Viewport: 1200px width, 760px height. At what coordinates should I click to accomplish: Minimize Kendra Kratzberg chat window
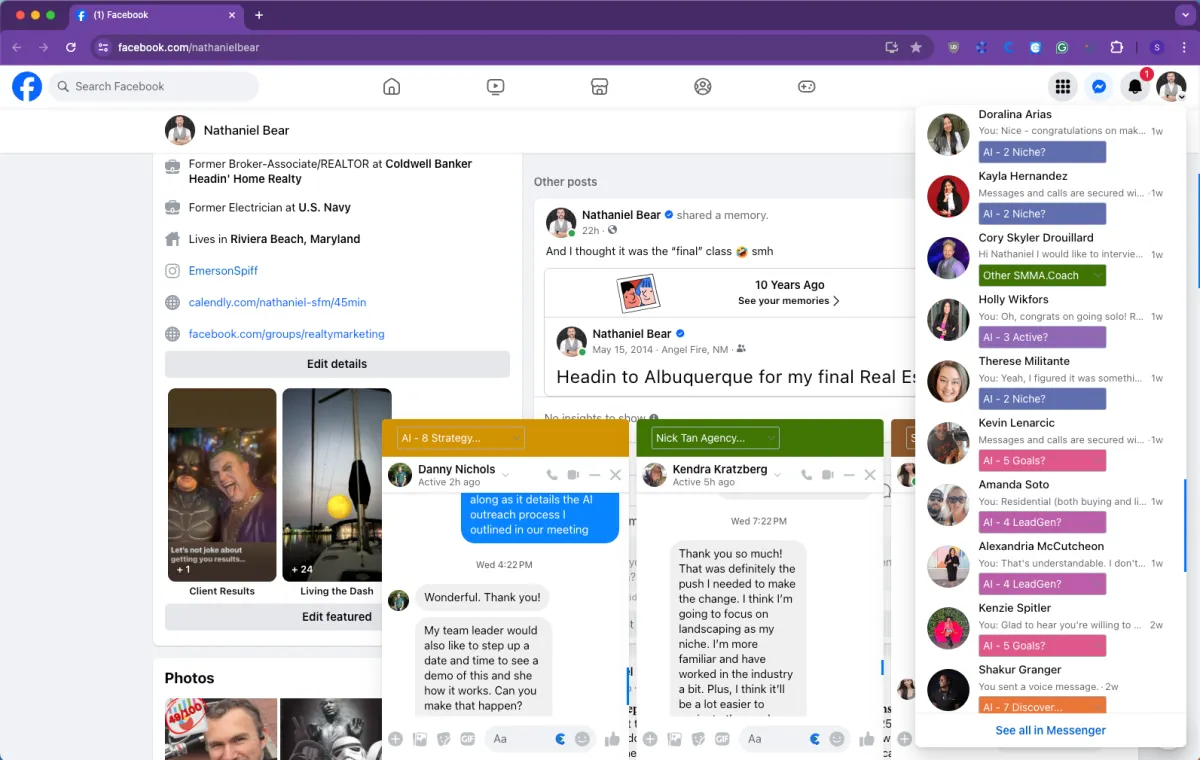[849, 475]
